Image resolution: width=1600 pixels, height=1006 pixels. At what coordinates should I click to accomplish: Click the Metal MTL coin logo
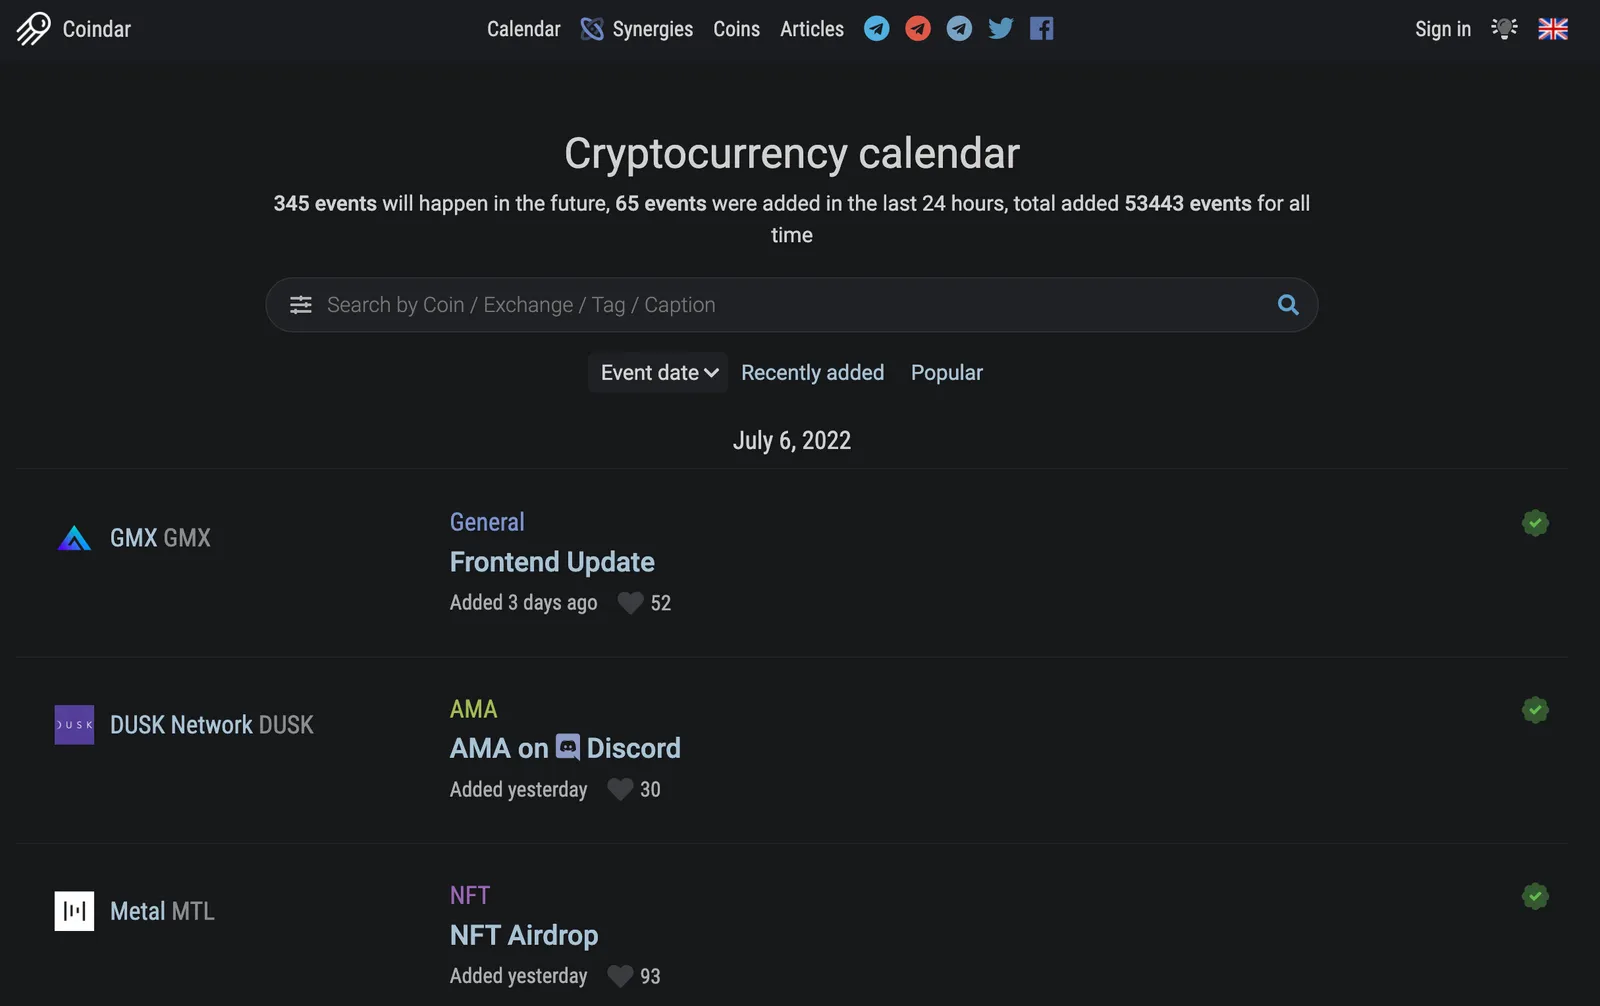[74, 911]
